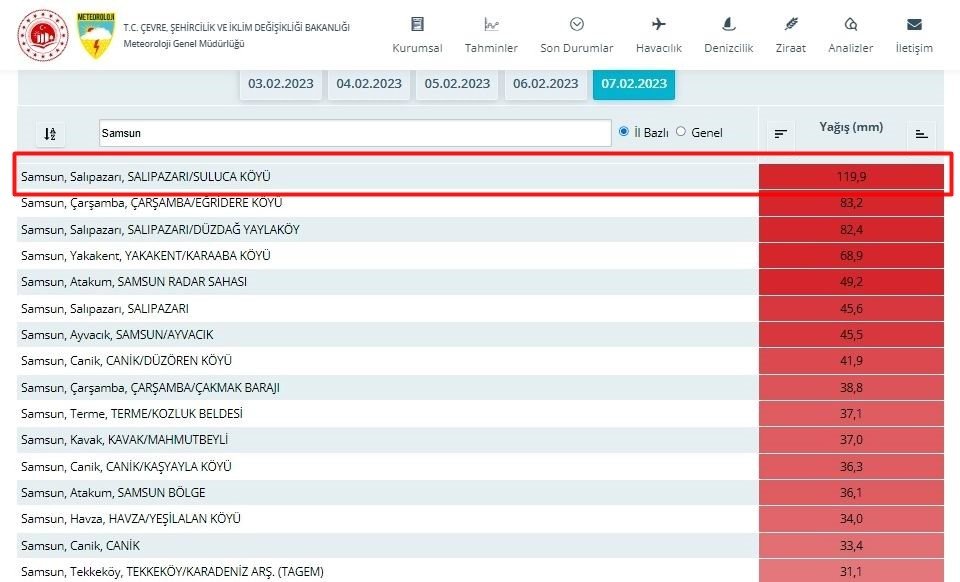Select the 05.02.2023 date button
The image size is (960, 582).
[x=457, y=83]
